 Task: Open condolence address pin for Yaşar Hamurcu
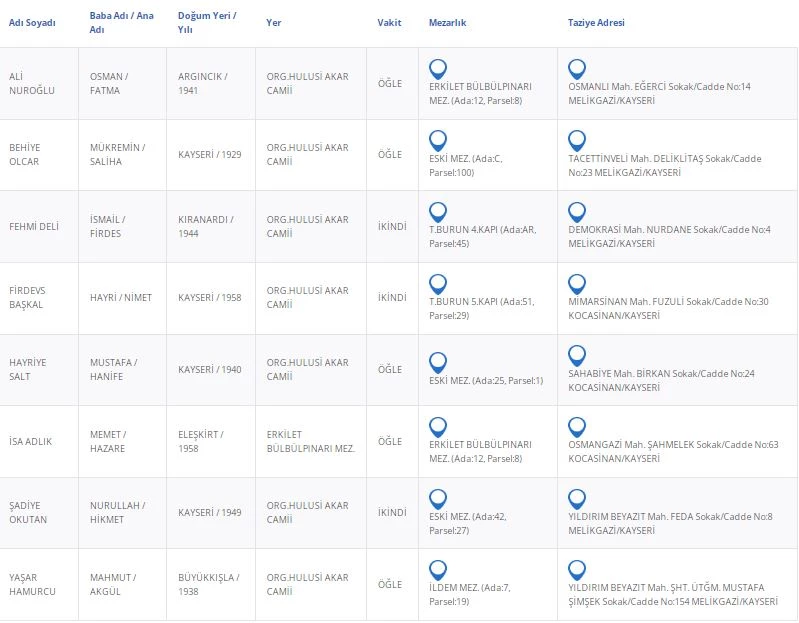[577, 570]
